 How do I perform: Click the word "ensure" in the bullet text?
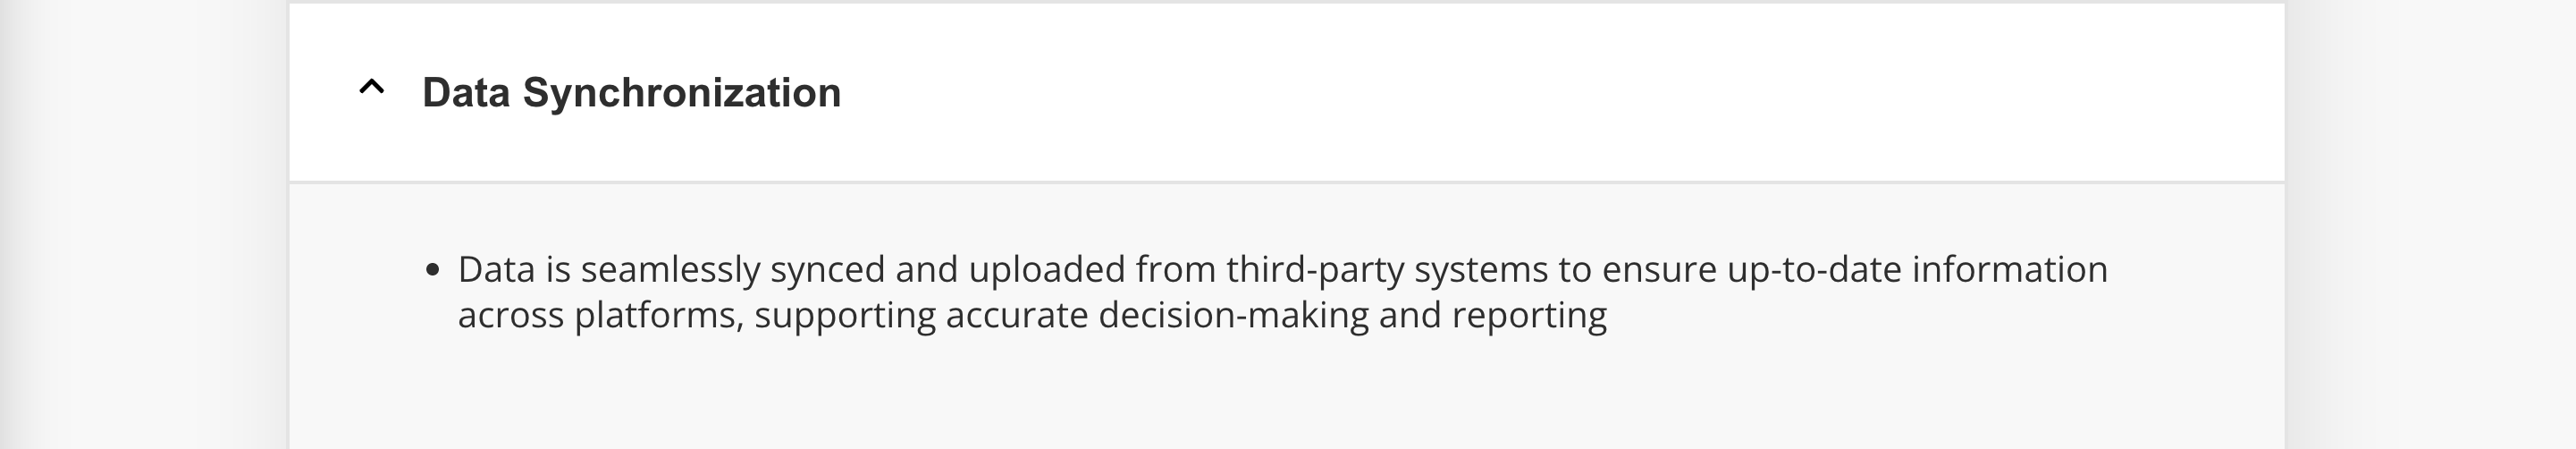(1659, 270)
